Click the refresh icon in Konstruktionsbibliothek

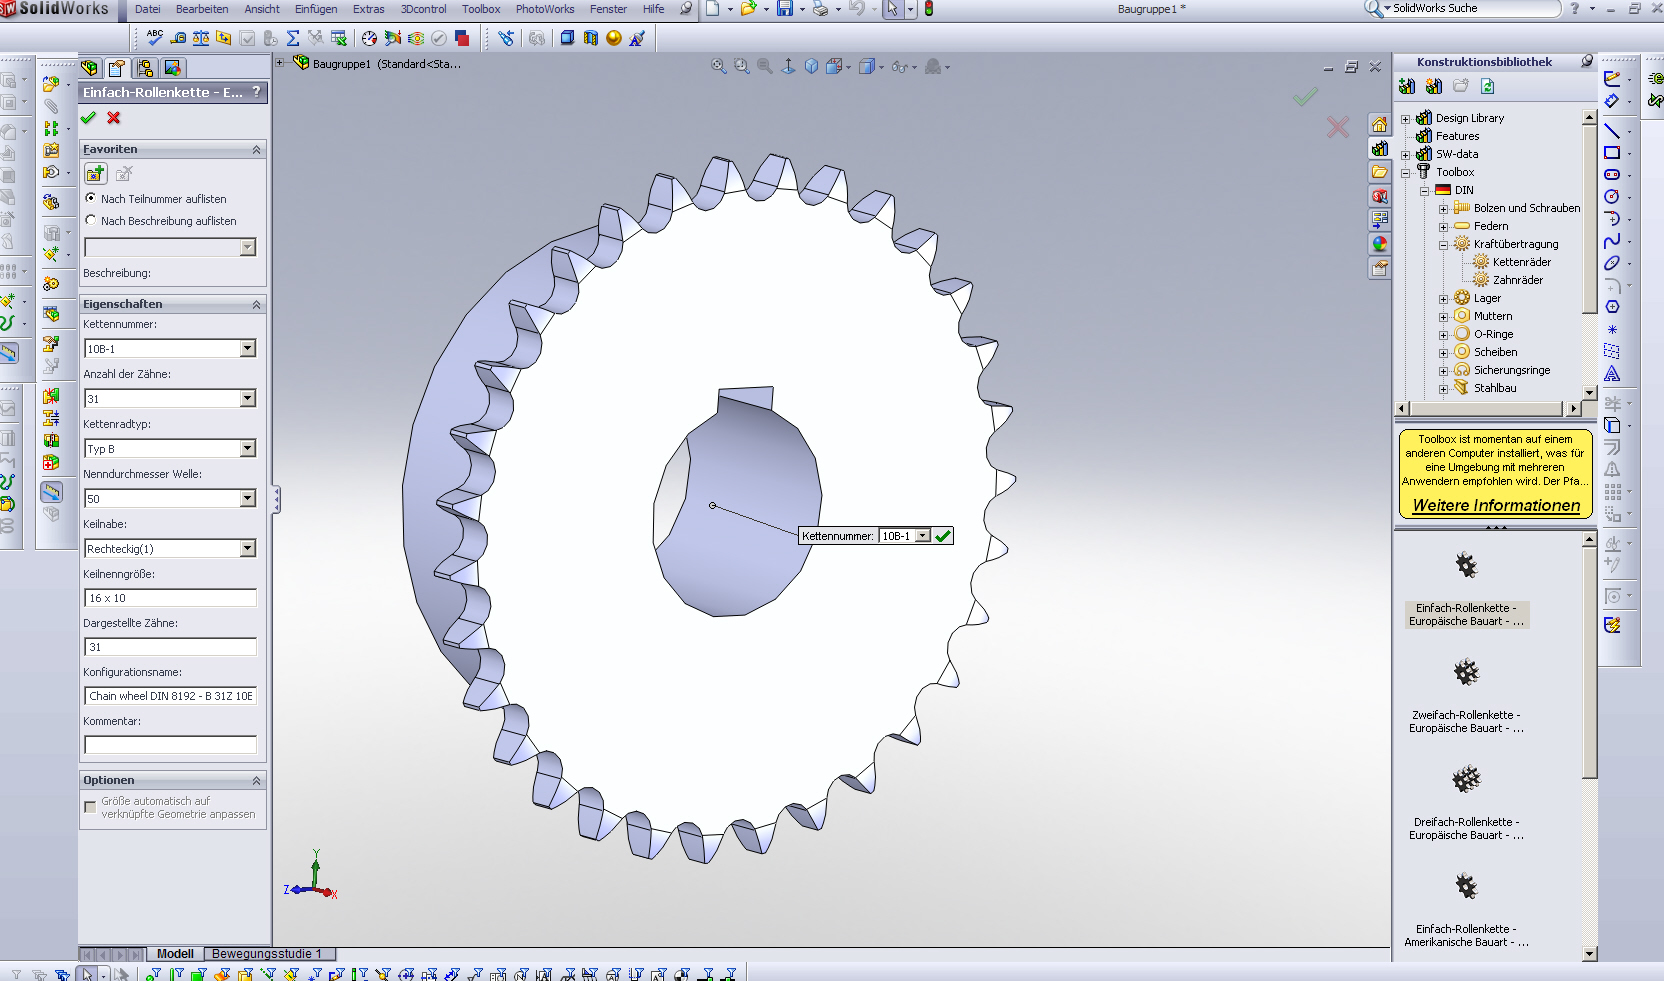click(1488, 86)
